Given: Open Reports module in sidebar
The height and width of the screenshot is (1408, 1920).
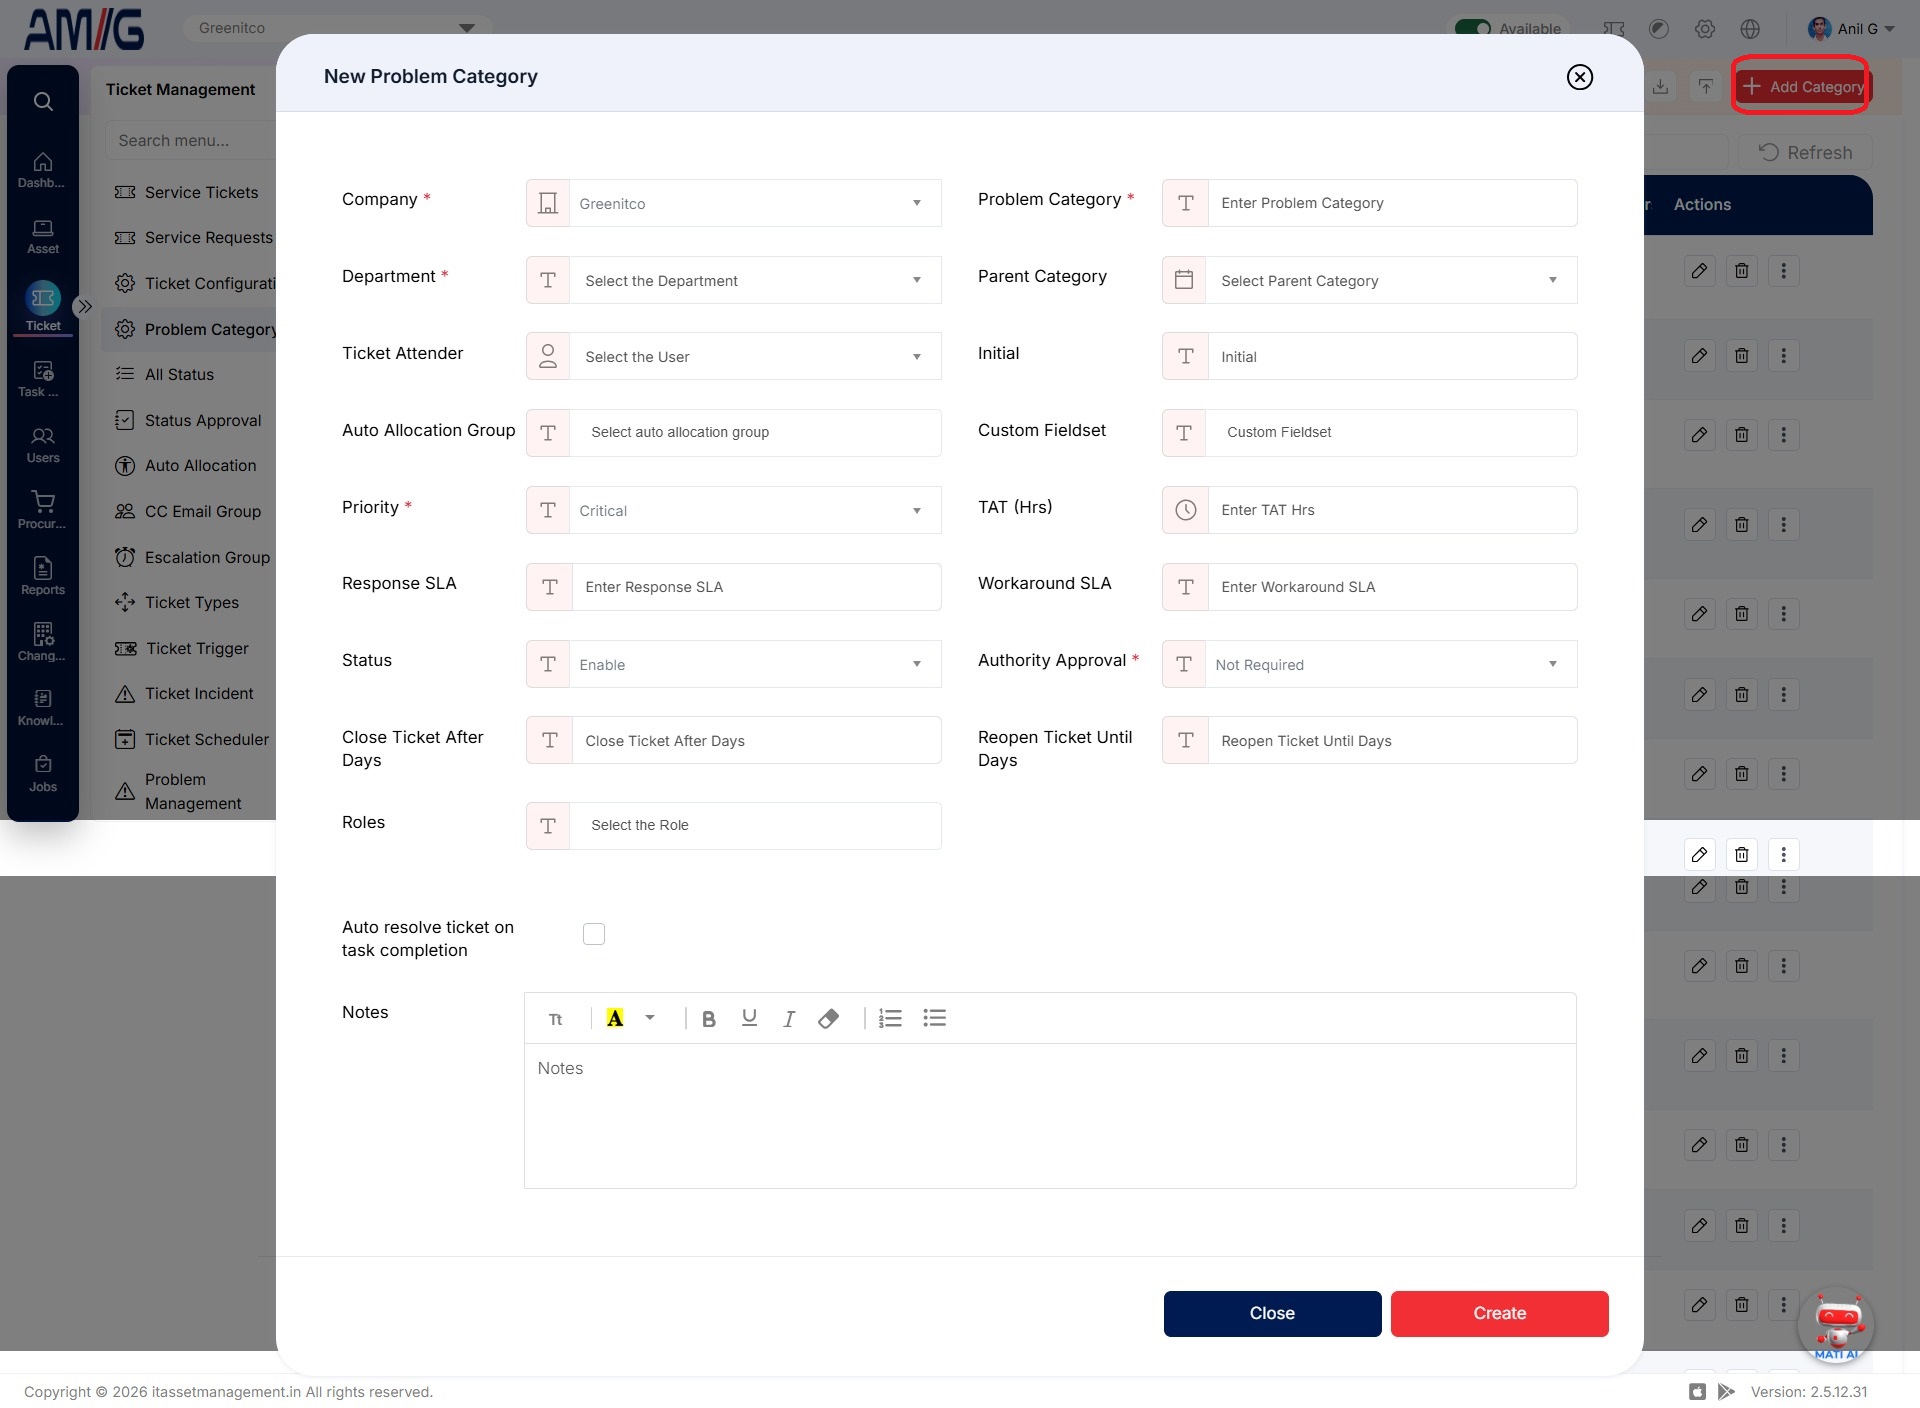Looking at the screenshot, I should 42,577.
